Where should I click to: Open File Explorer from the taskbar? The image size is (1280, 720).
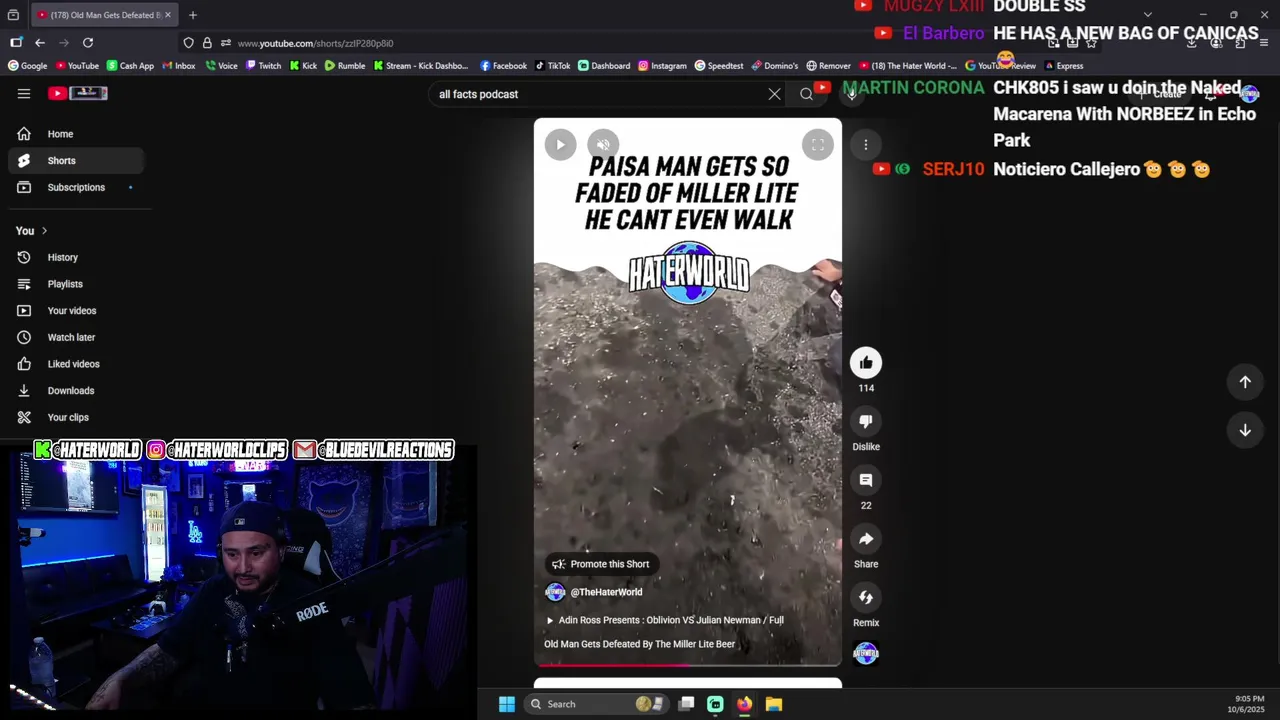pos(773,704)
